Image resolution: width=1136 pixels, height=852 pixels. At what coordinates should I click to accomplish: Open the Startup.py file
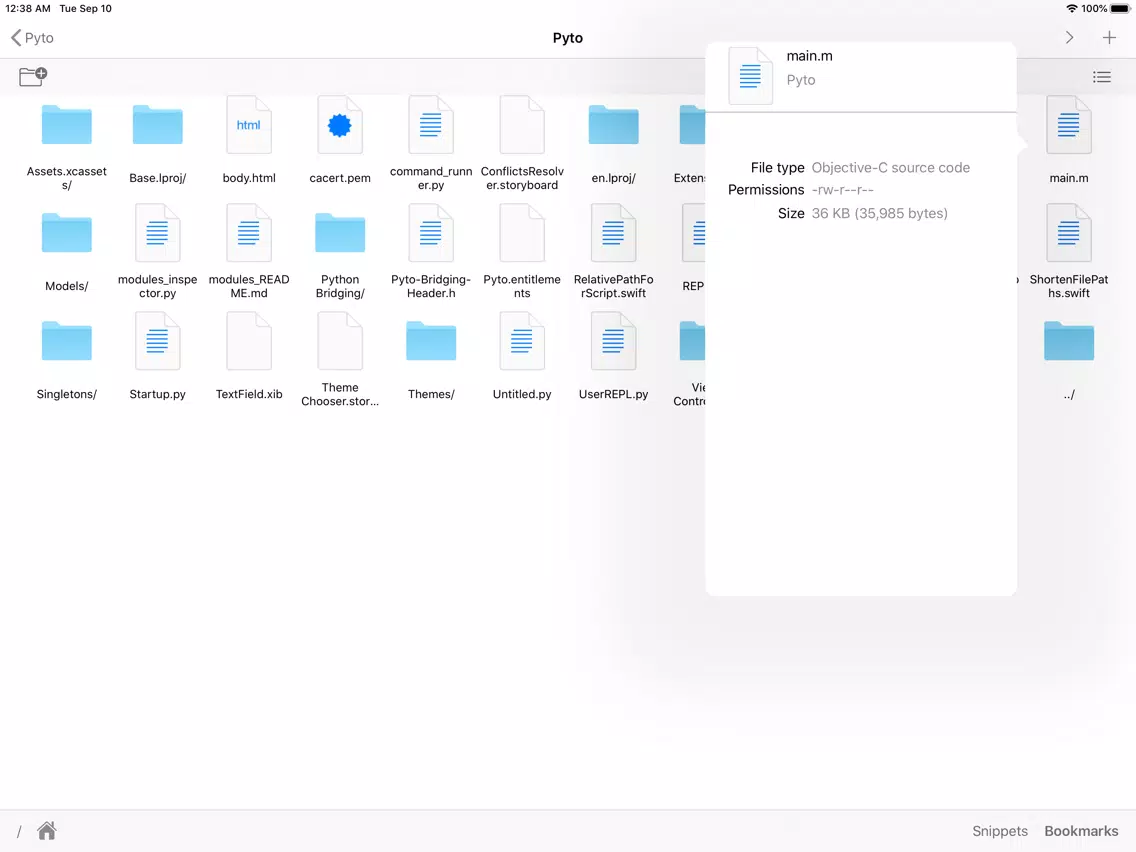click(157, 341)
